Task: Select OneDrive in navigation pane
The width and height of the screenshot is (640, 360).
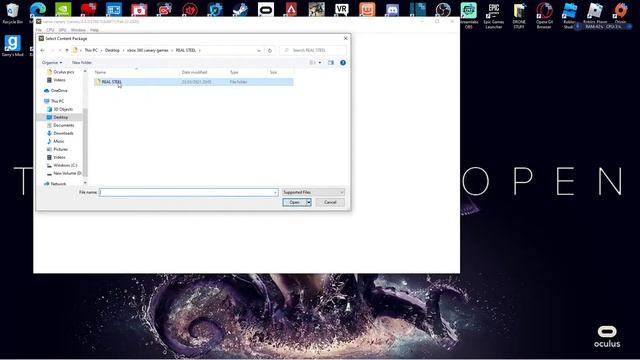Action: pos(56,91)
